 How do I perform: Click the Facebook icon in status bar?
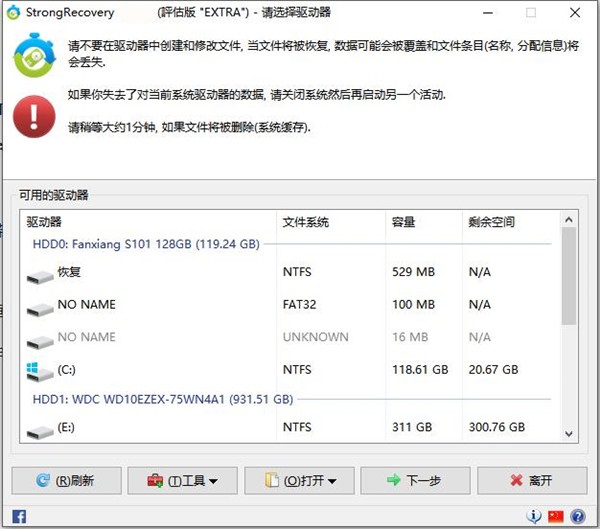[x=19, y=516]
